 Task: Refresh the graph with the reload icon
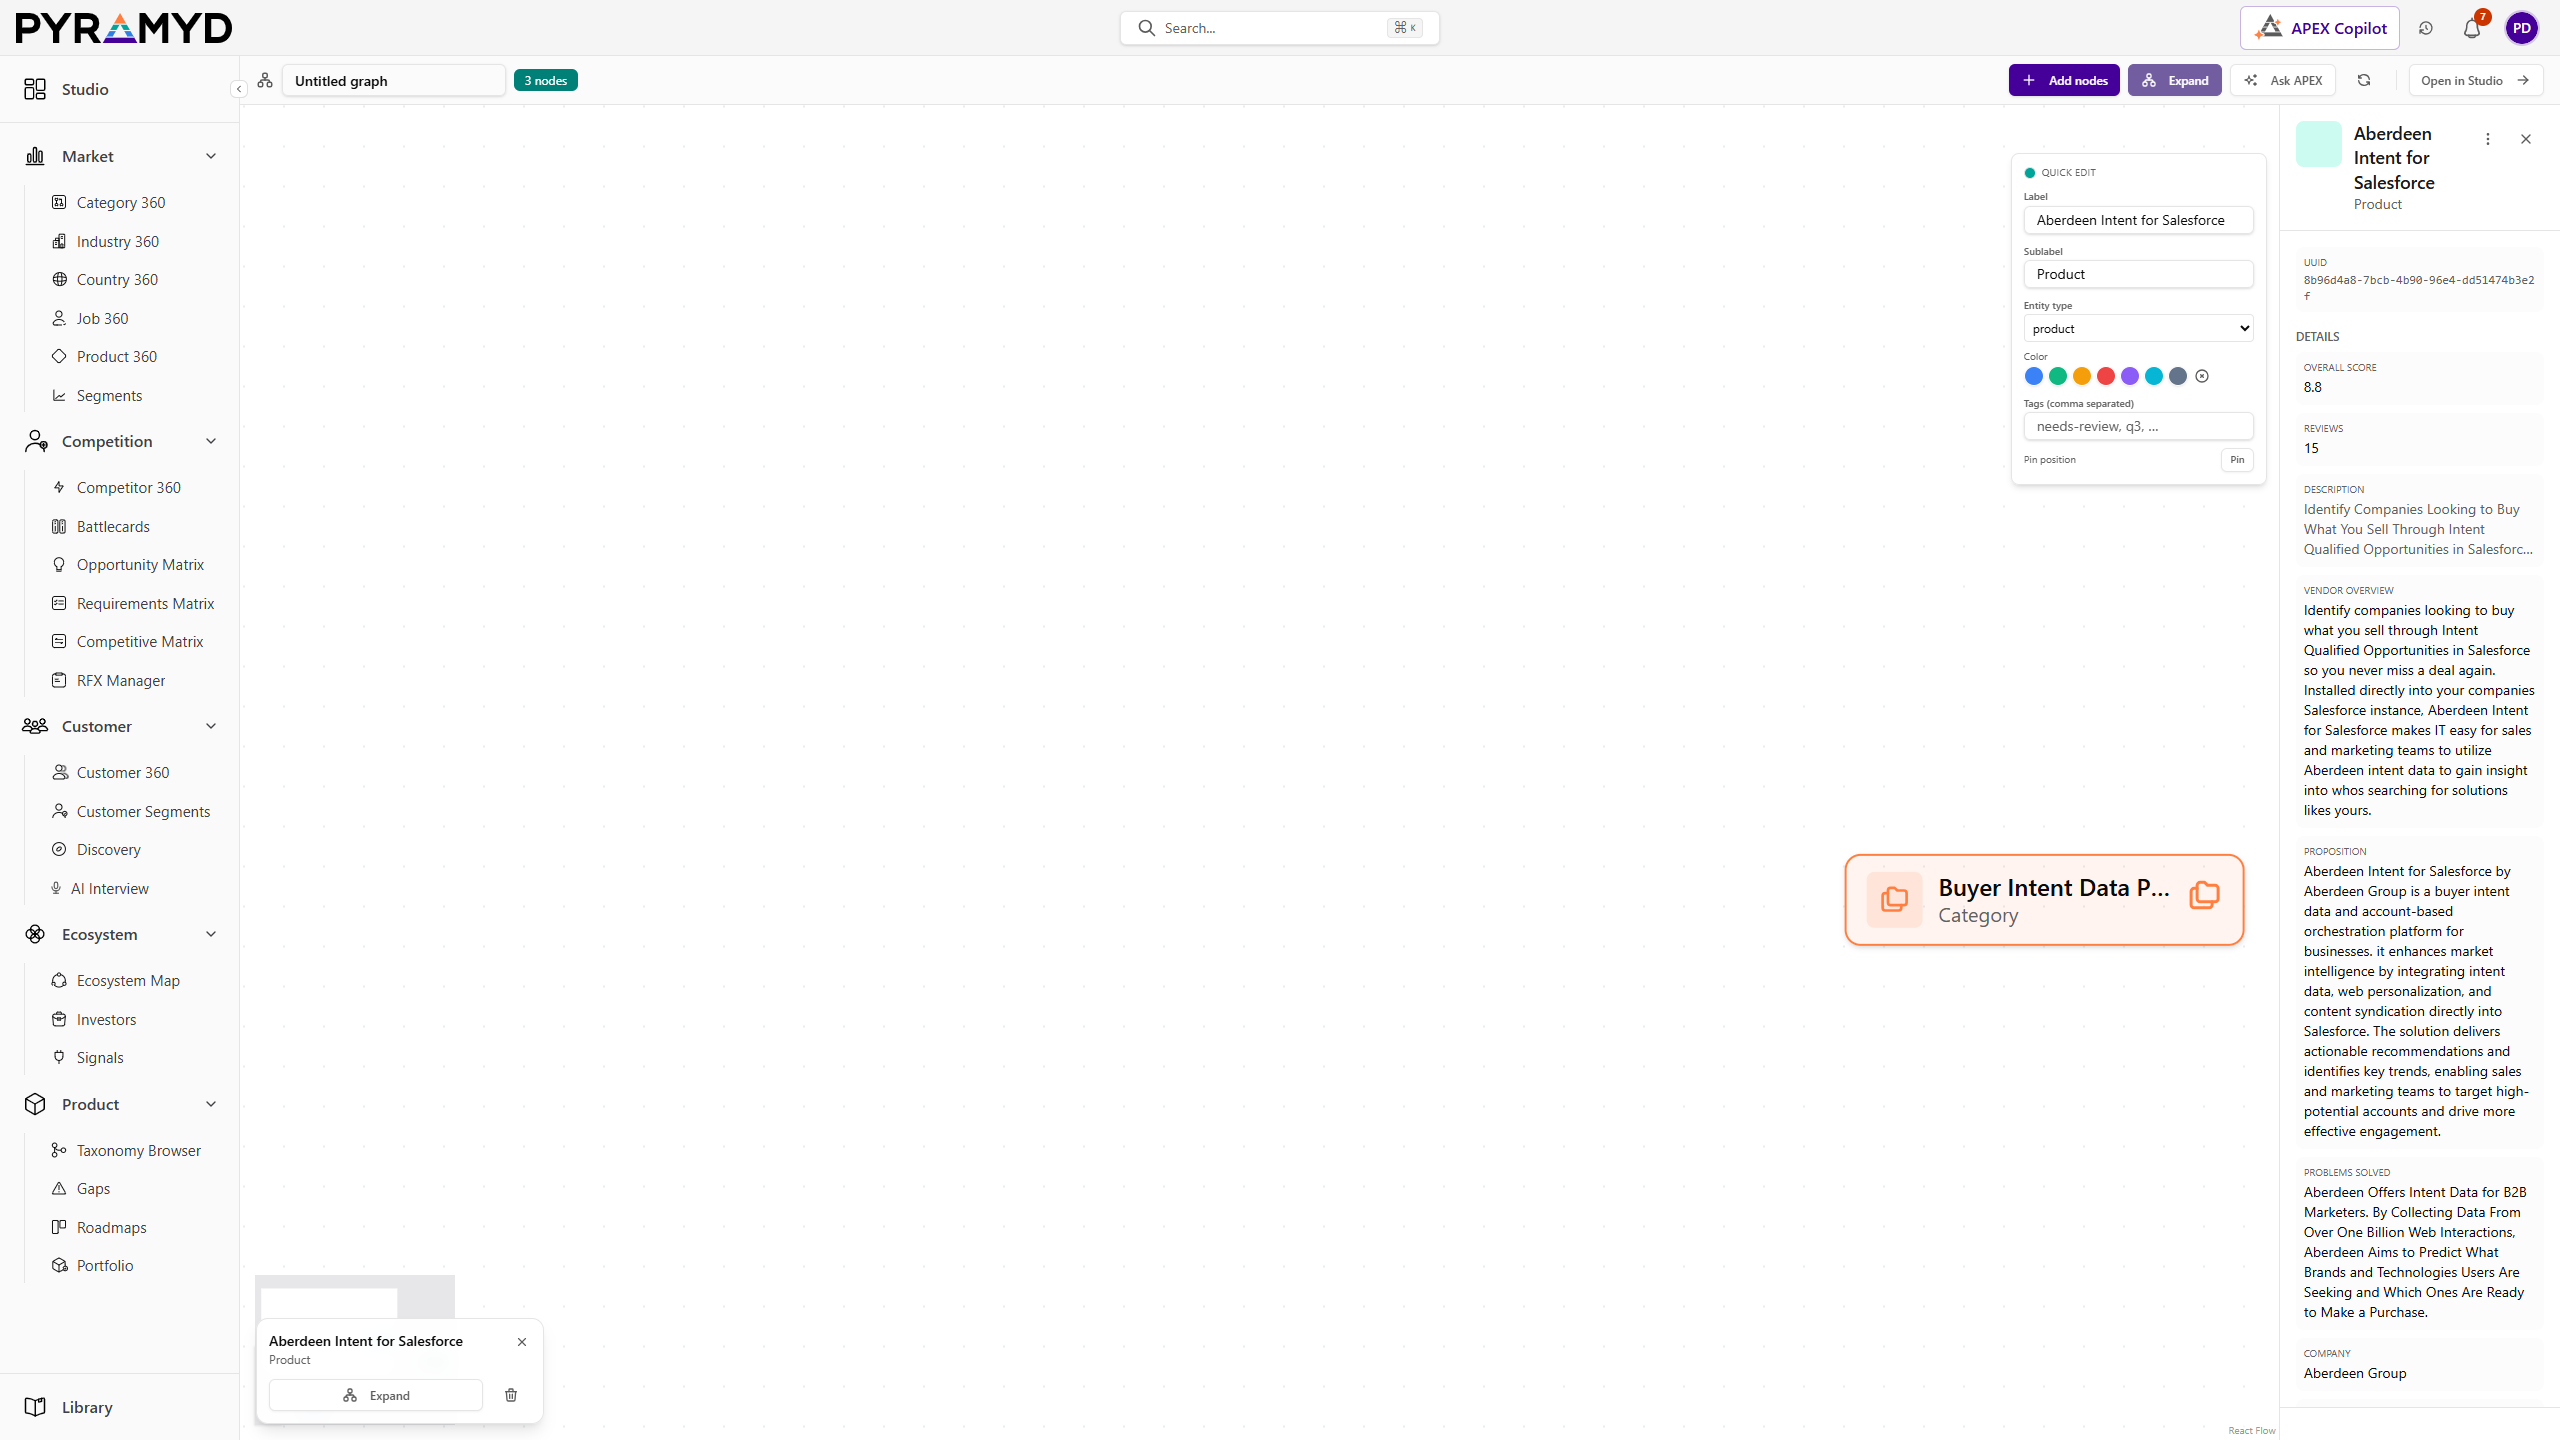(x=2364, y=80)
